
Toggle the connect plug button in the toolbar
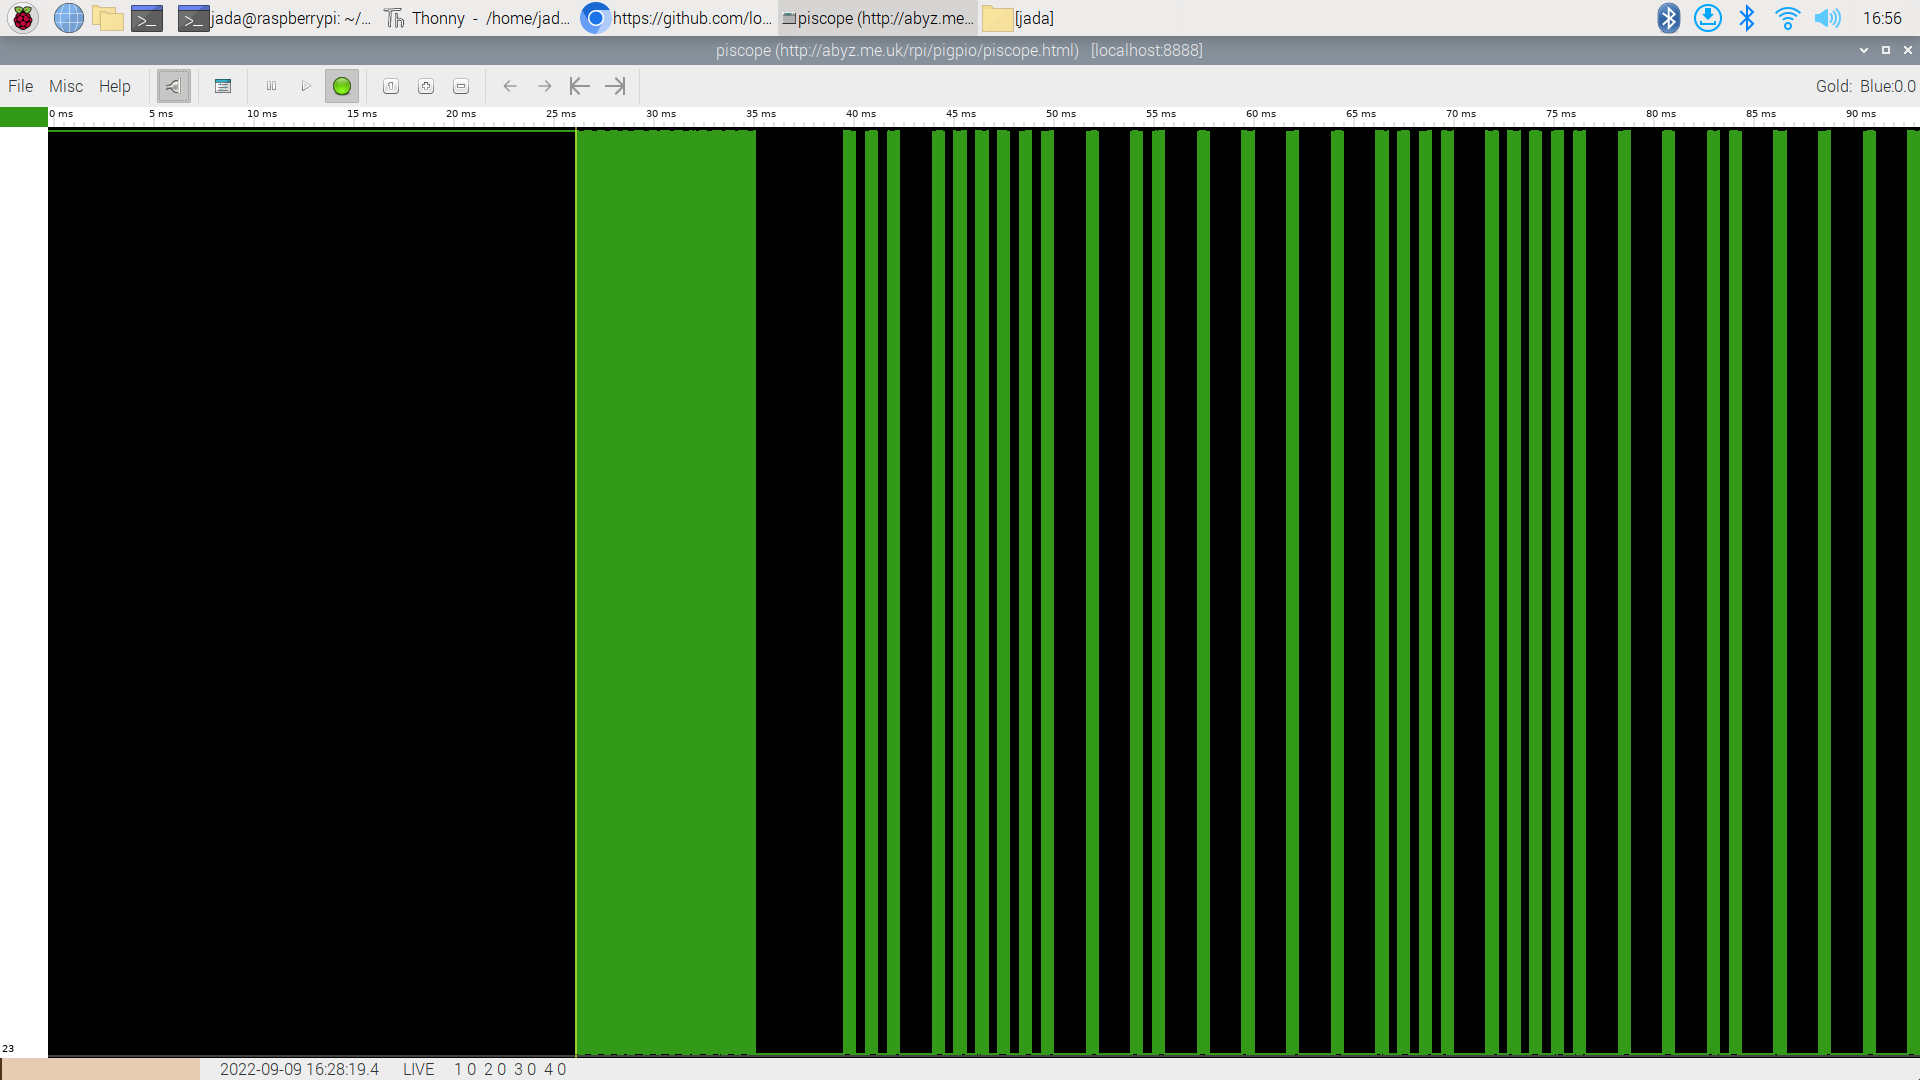pos(173,86)
